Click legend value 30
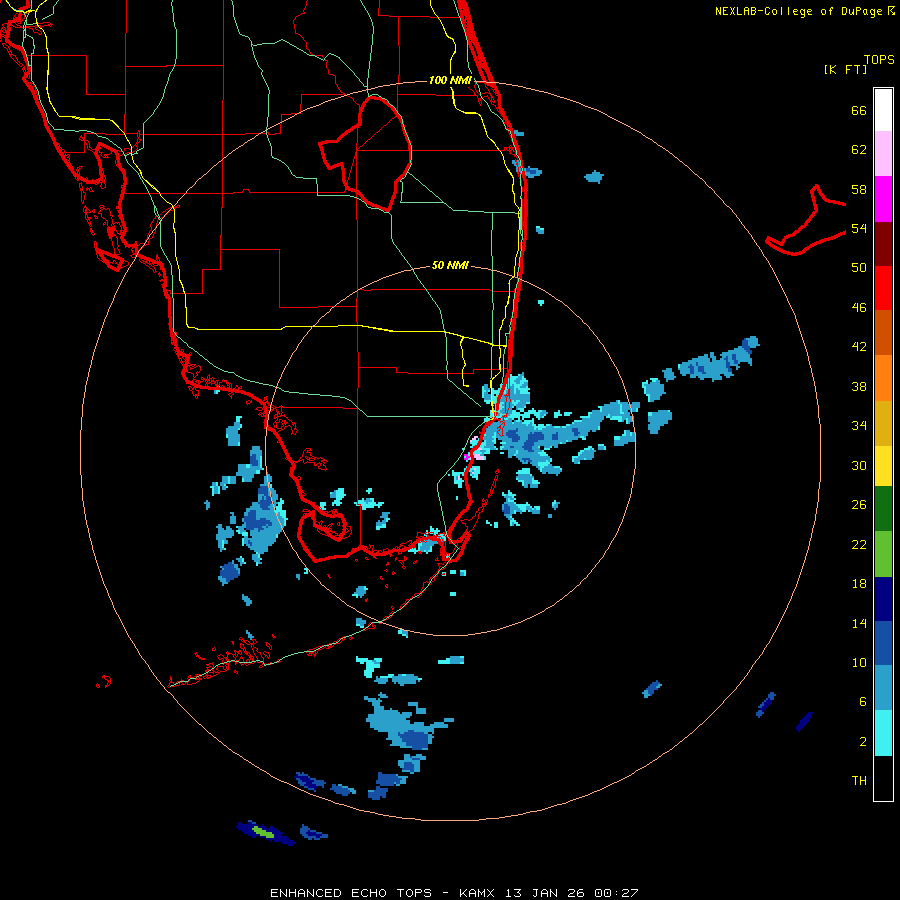Viewport: 900px width, 900px height. coord(859,465)
